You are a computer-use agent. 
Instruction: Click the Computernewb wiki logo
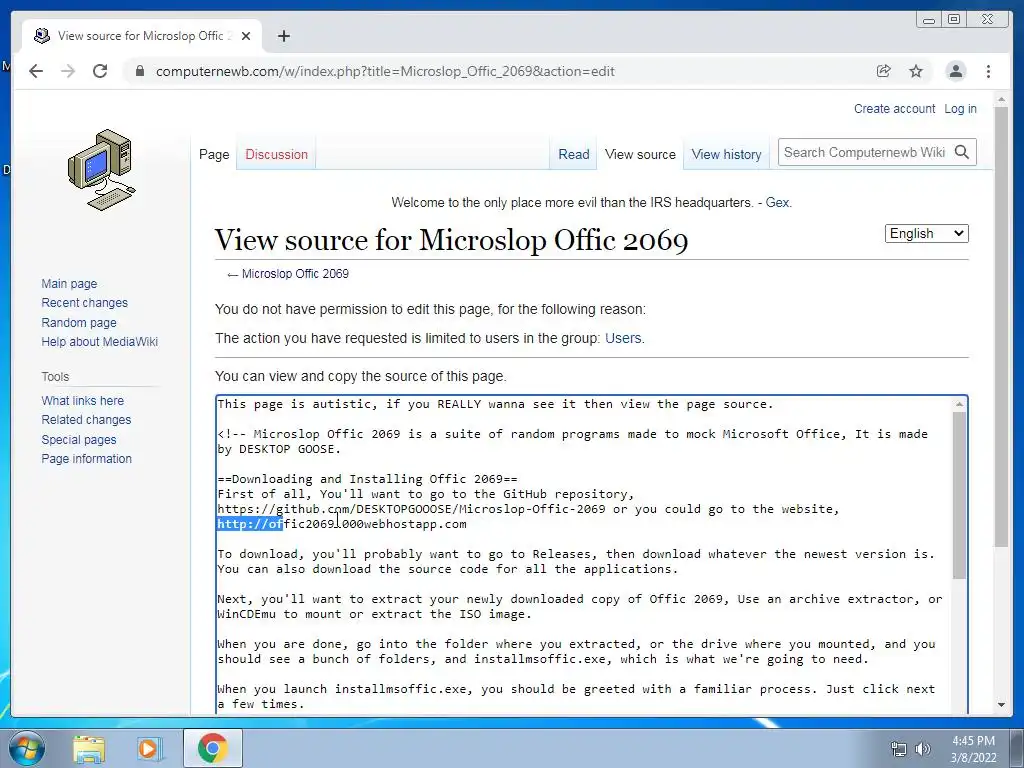pyautogui.click(x=102, y=170)
